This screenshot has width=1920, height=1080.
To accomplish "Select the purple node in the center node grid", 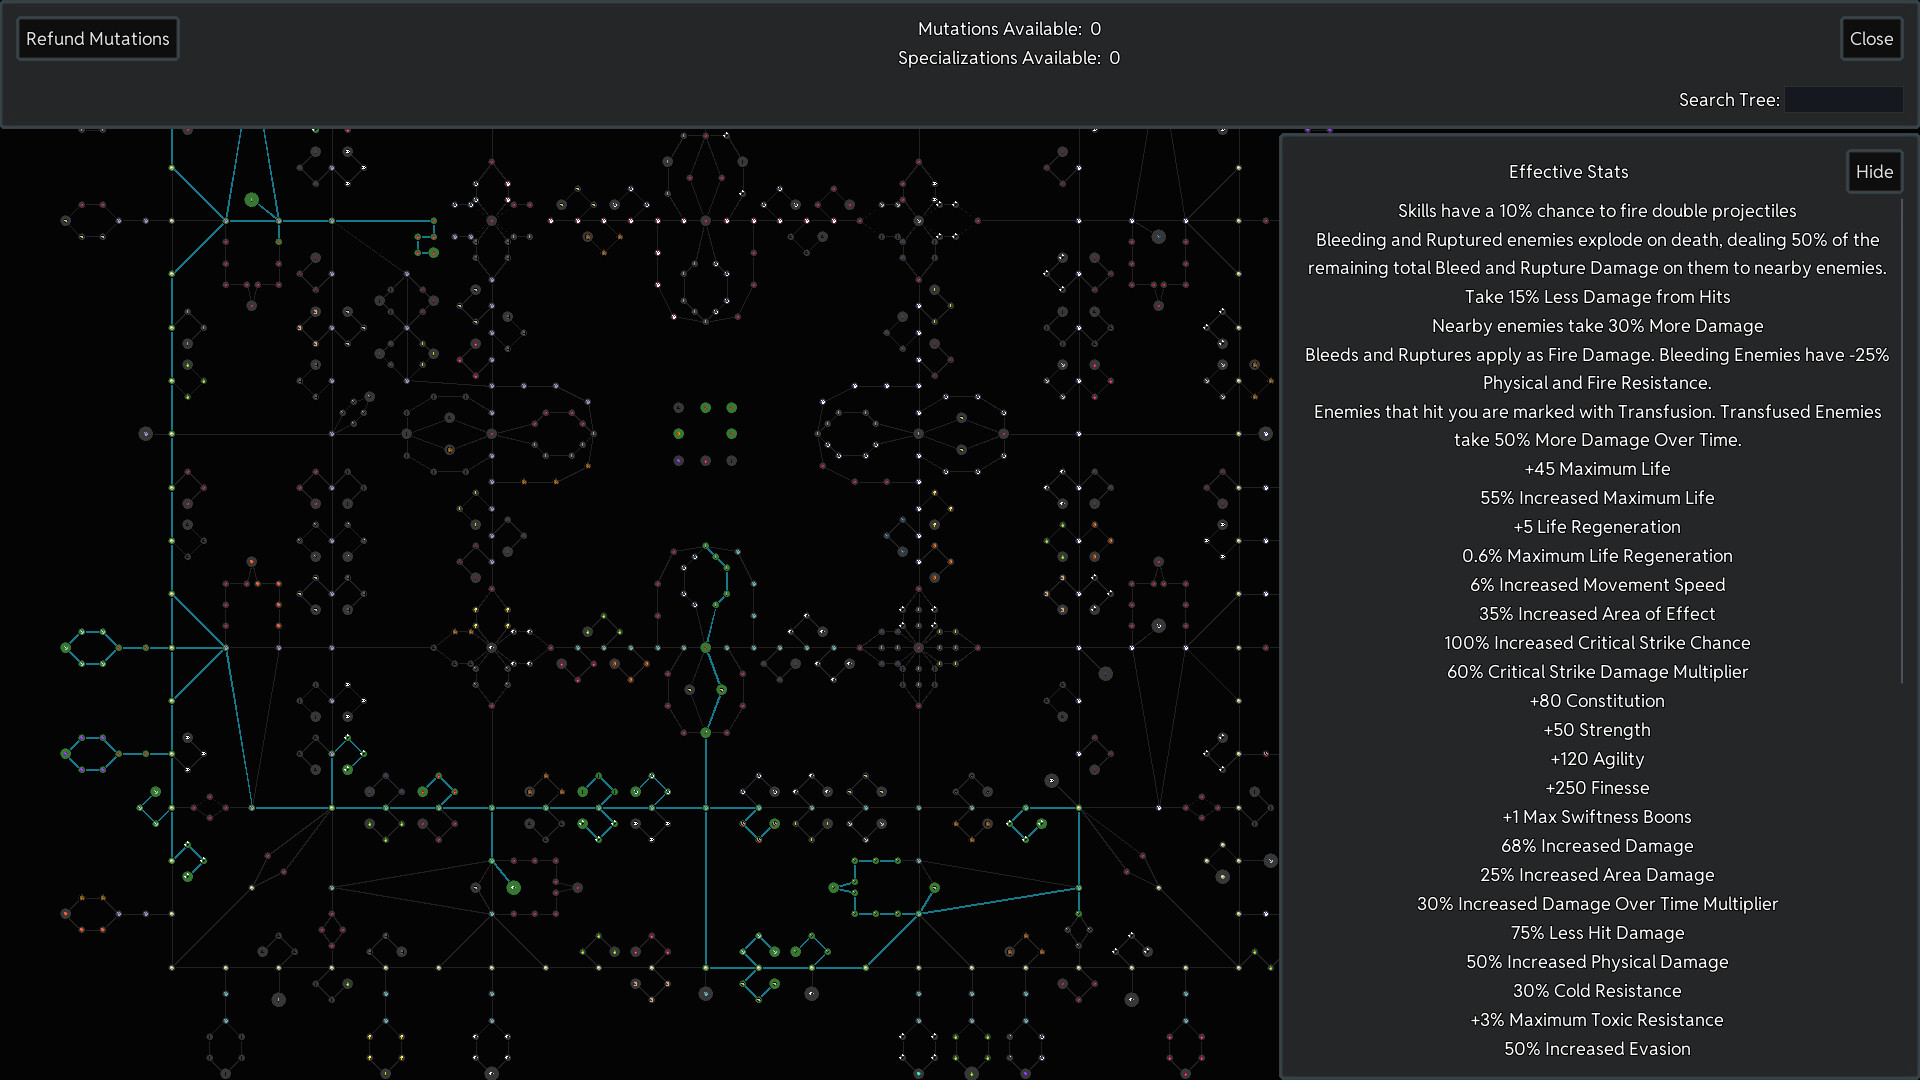I will 679,460.
